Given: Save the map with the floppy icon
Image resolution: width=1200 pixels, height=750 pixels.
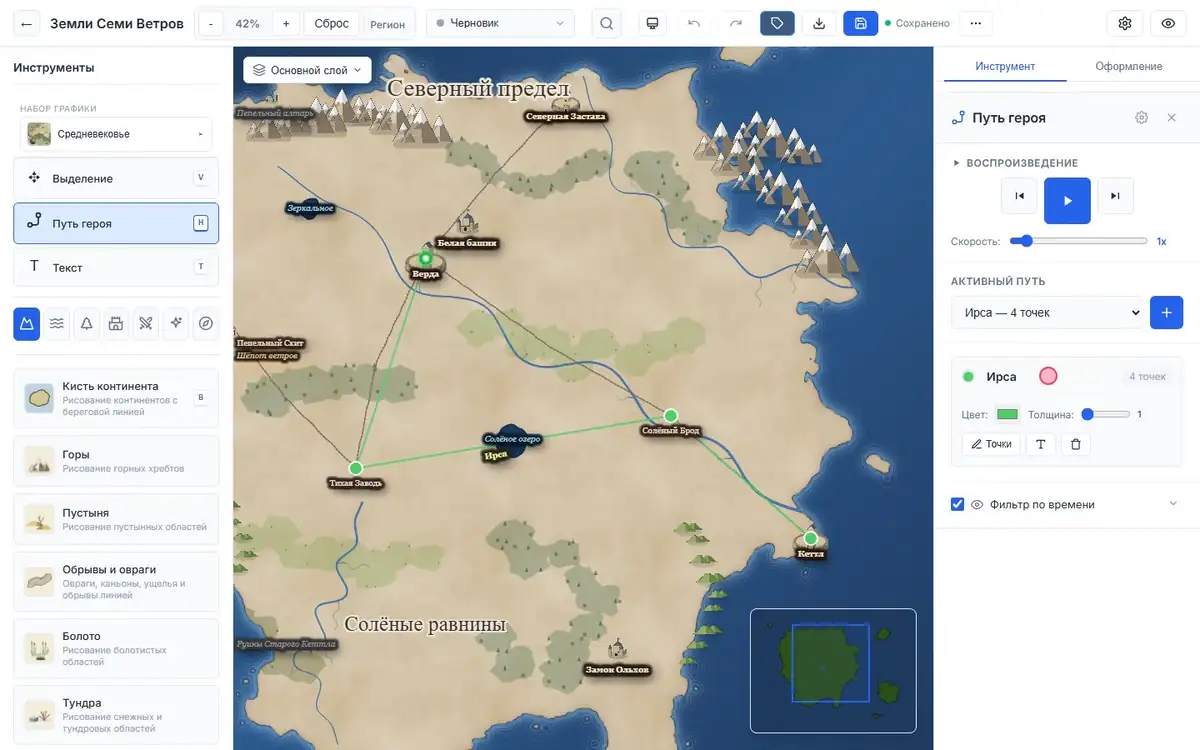Looking at the screenshot, I should 860,23.
